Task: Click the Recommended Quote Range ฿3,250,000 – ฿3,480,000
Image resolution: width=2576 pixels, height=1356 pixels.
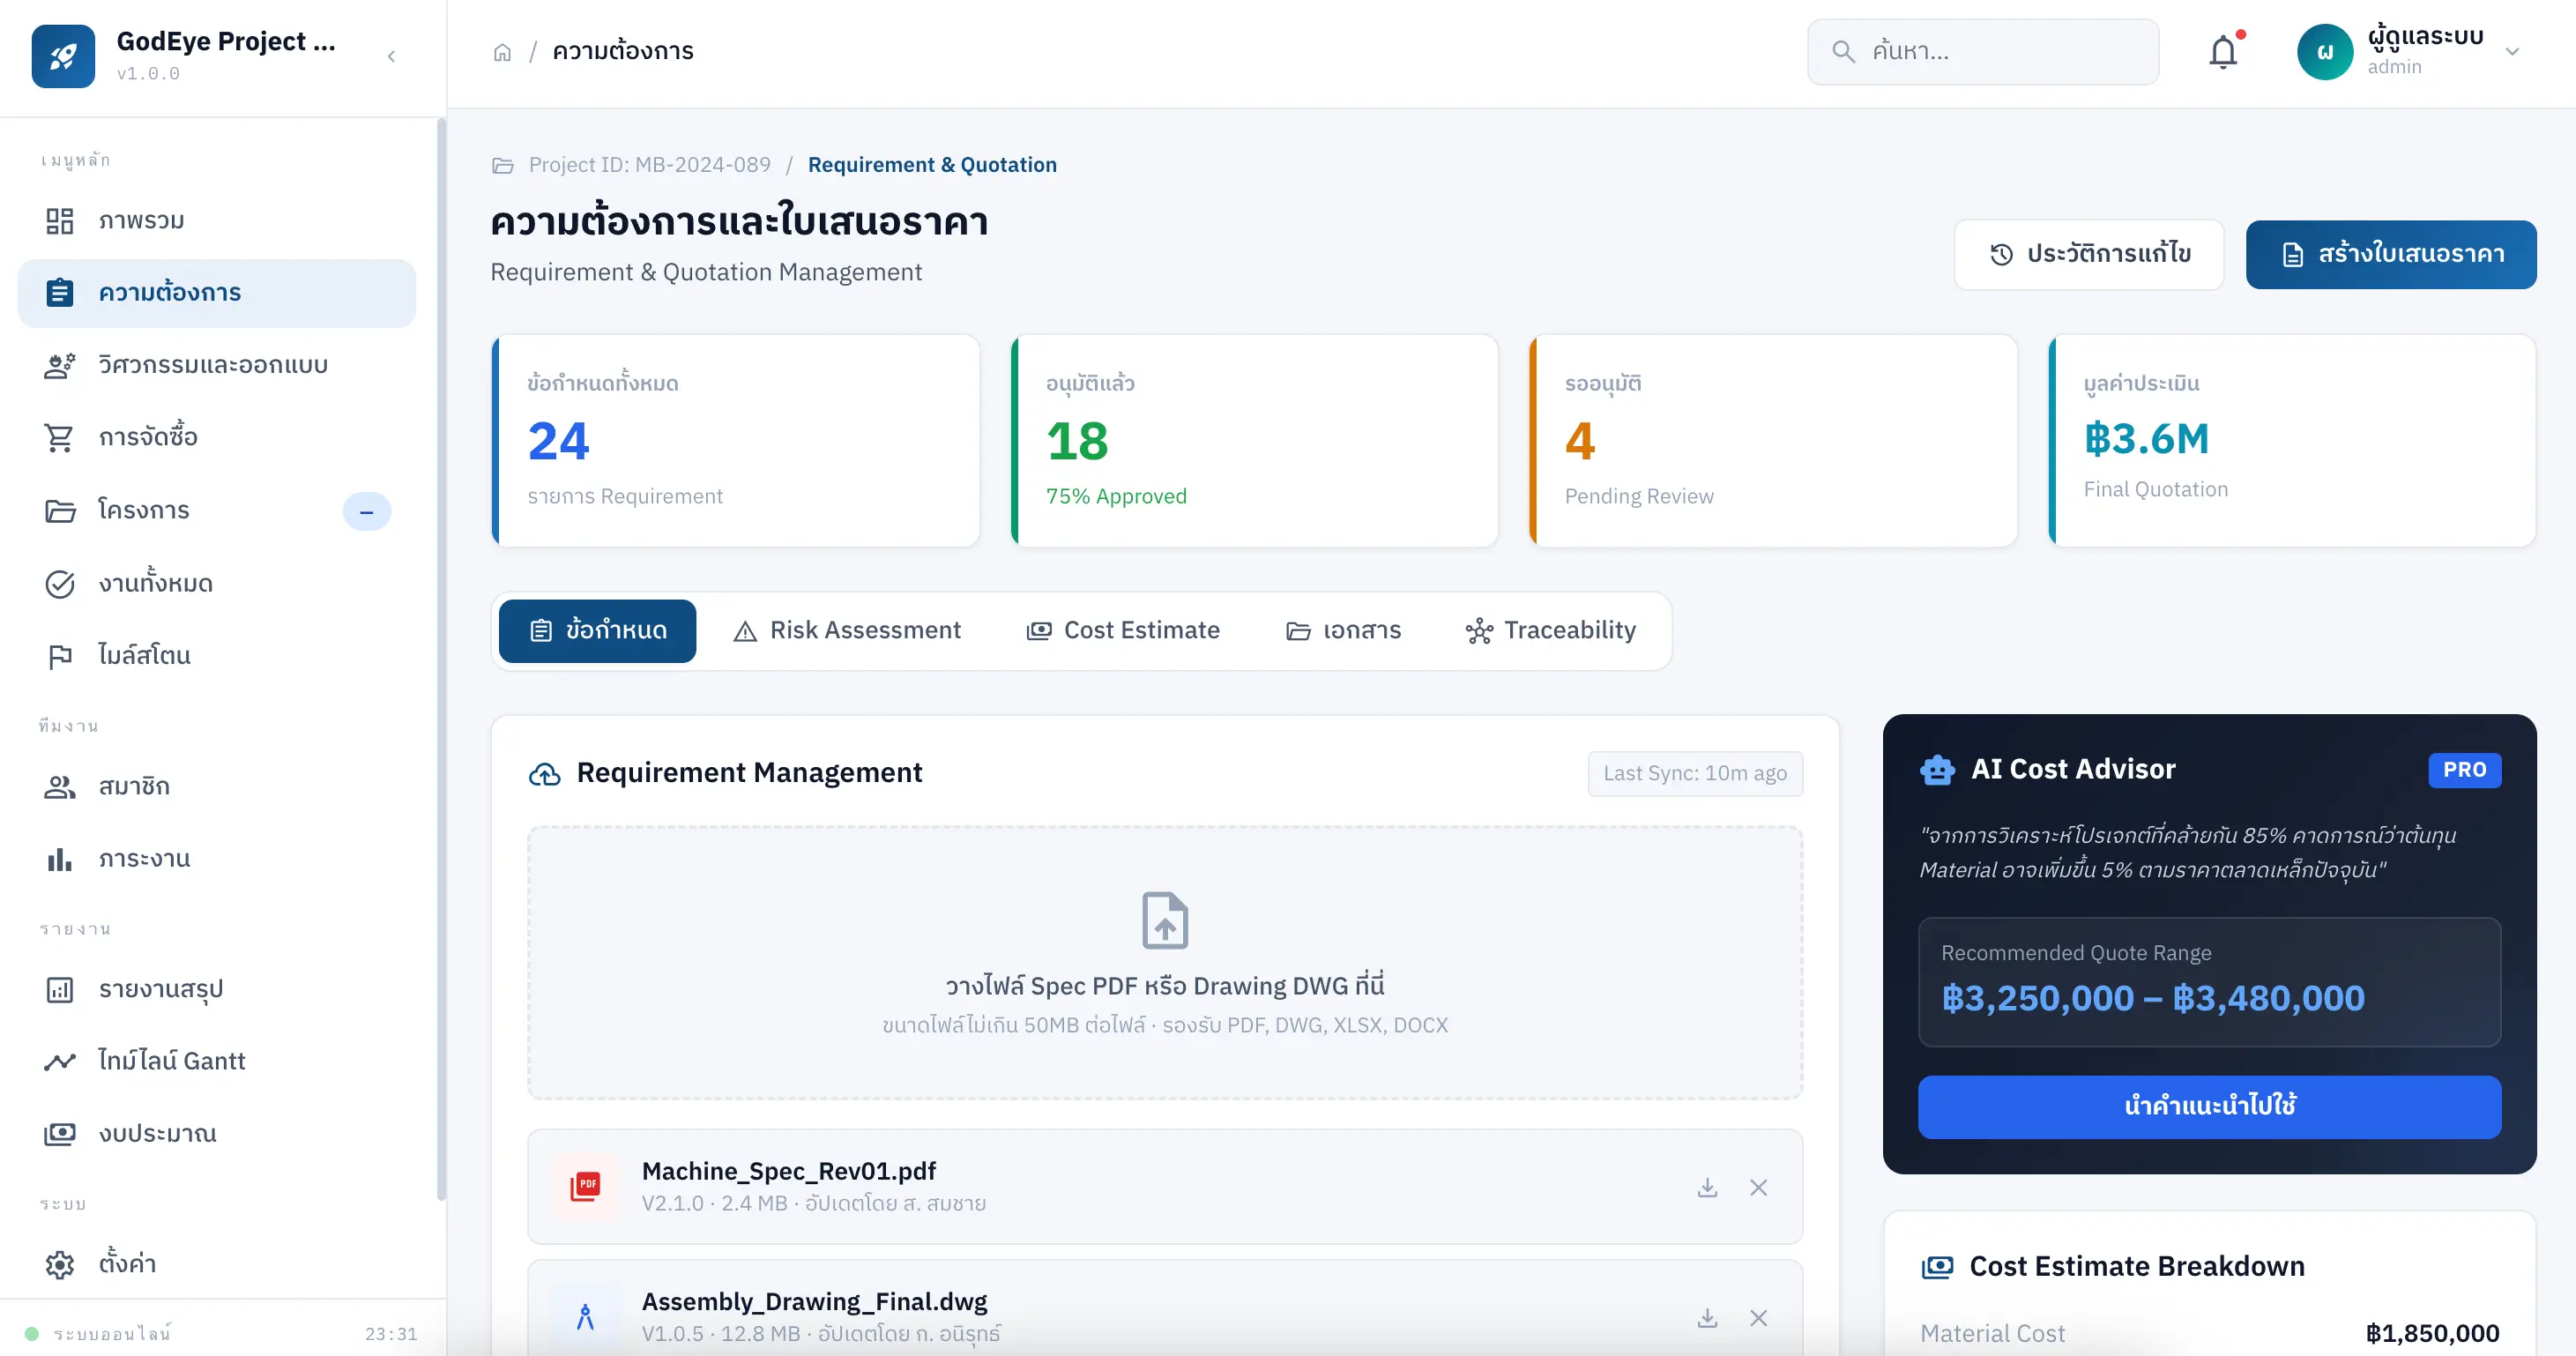Action: click(2209, 982)
